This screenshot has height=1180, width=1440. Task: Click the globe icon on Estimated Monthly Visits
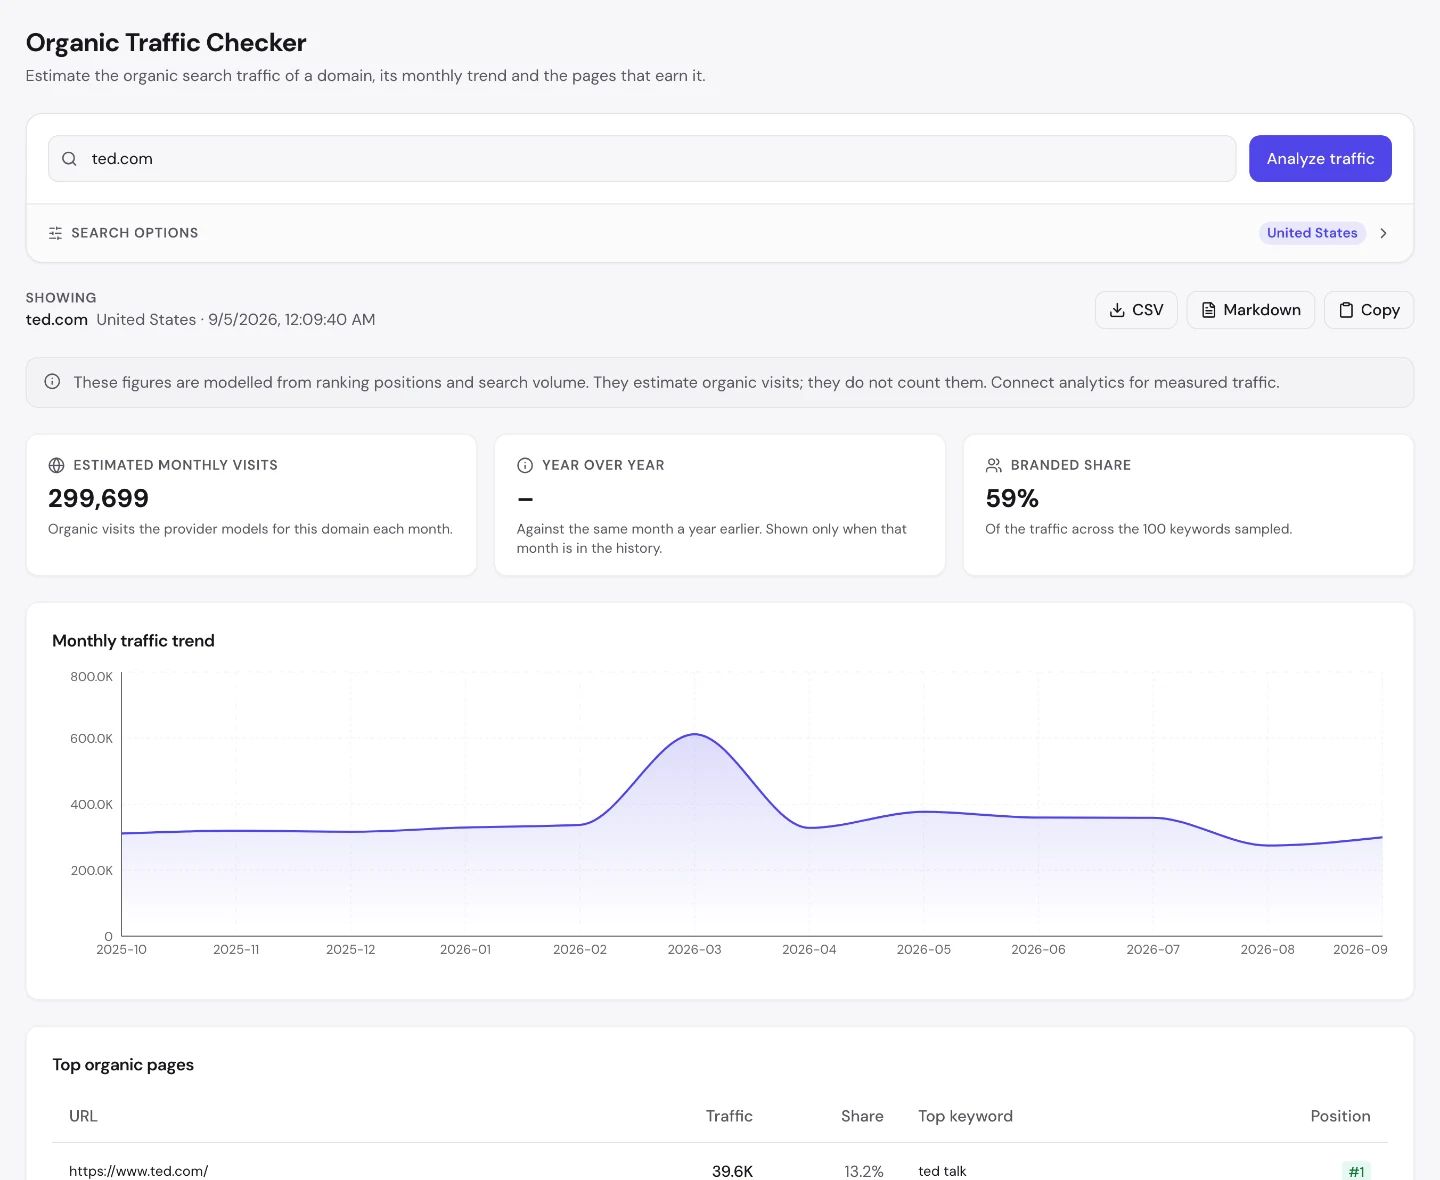pos(56,465)
